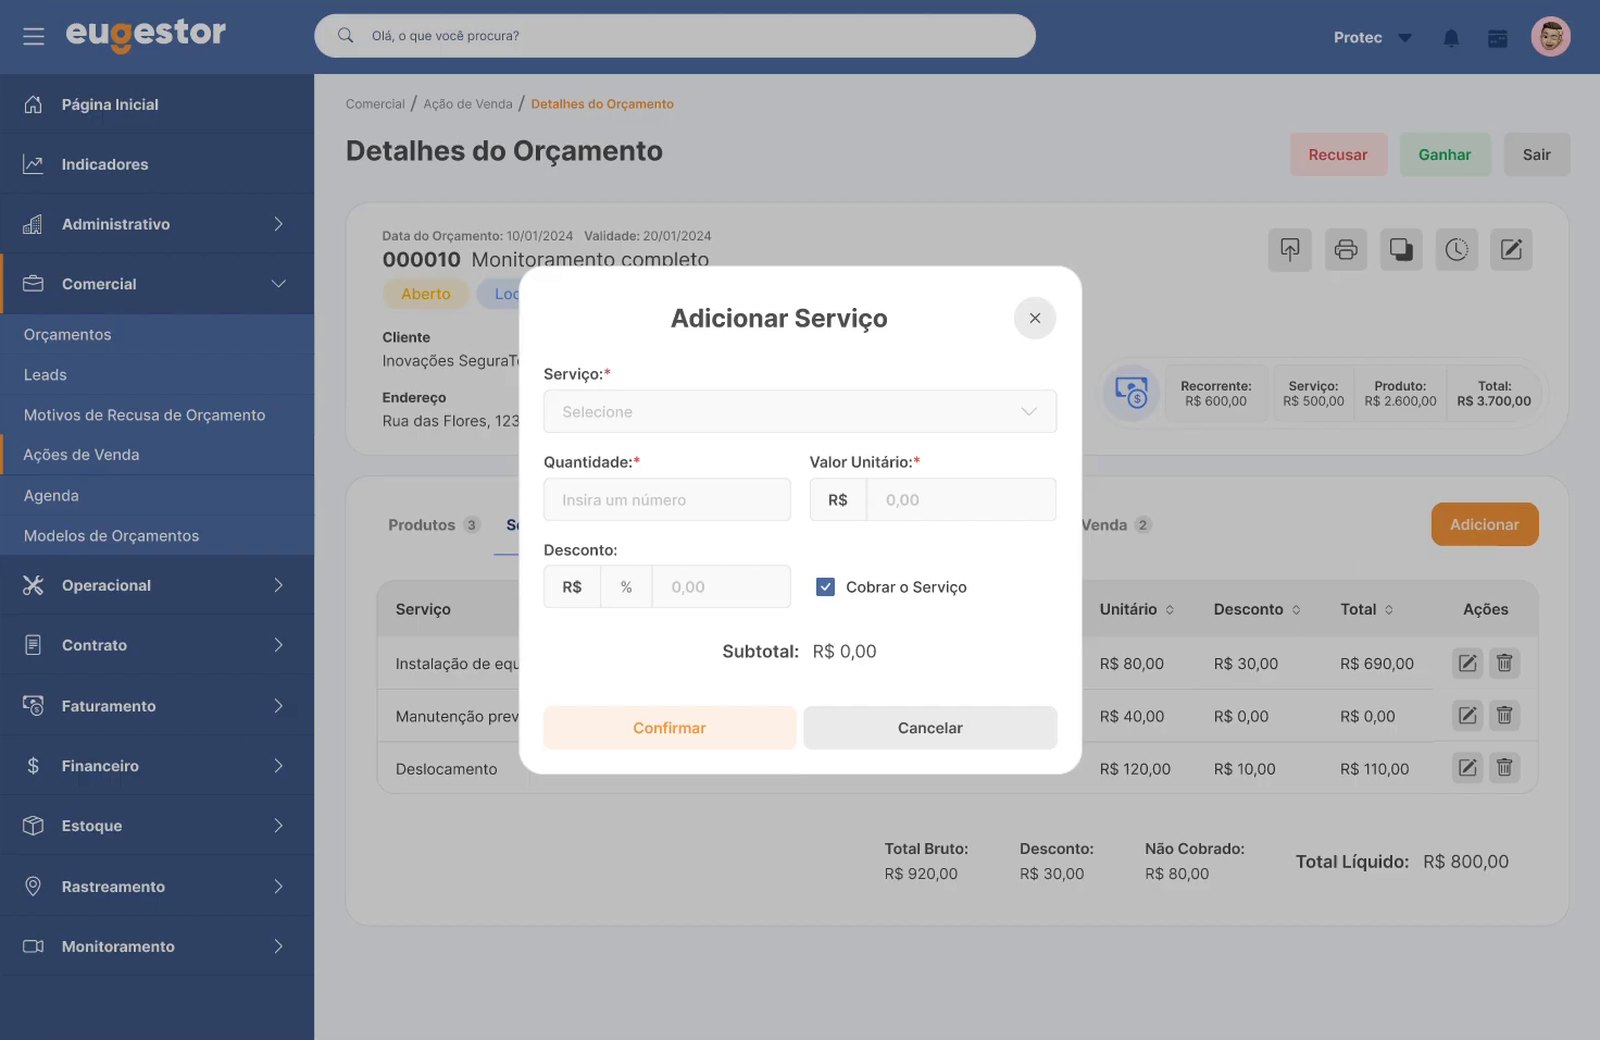Image resolution: width=1600 pixels, height=1040 pixels.
Task: Open the user avatar profile
Action: [1550, 37]
